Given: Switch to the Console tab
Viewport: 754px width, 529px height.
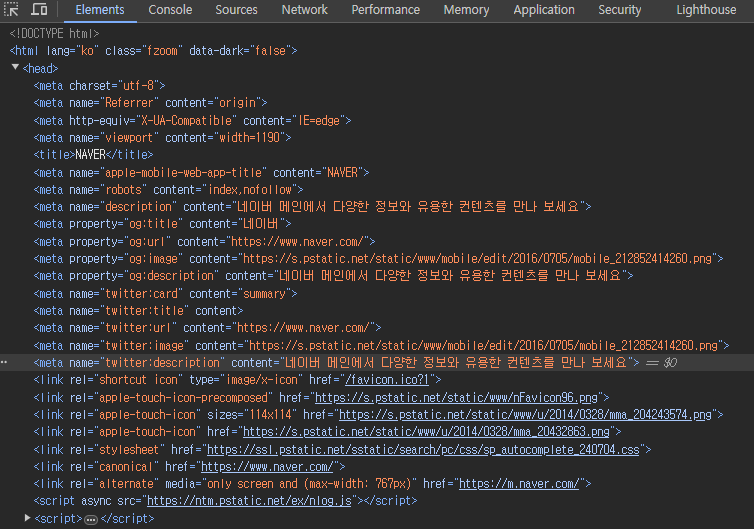Looking at the screenshot, I should 170,10.
